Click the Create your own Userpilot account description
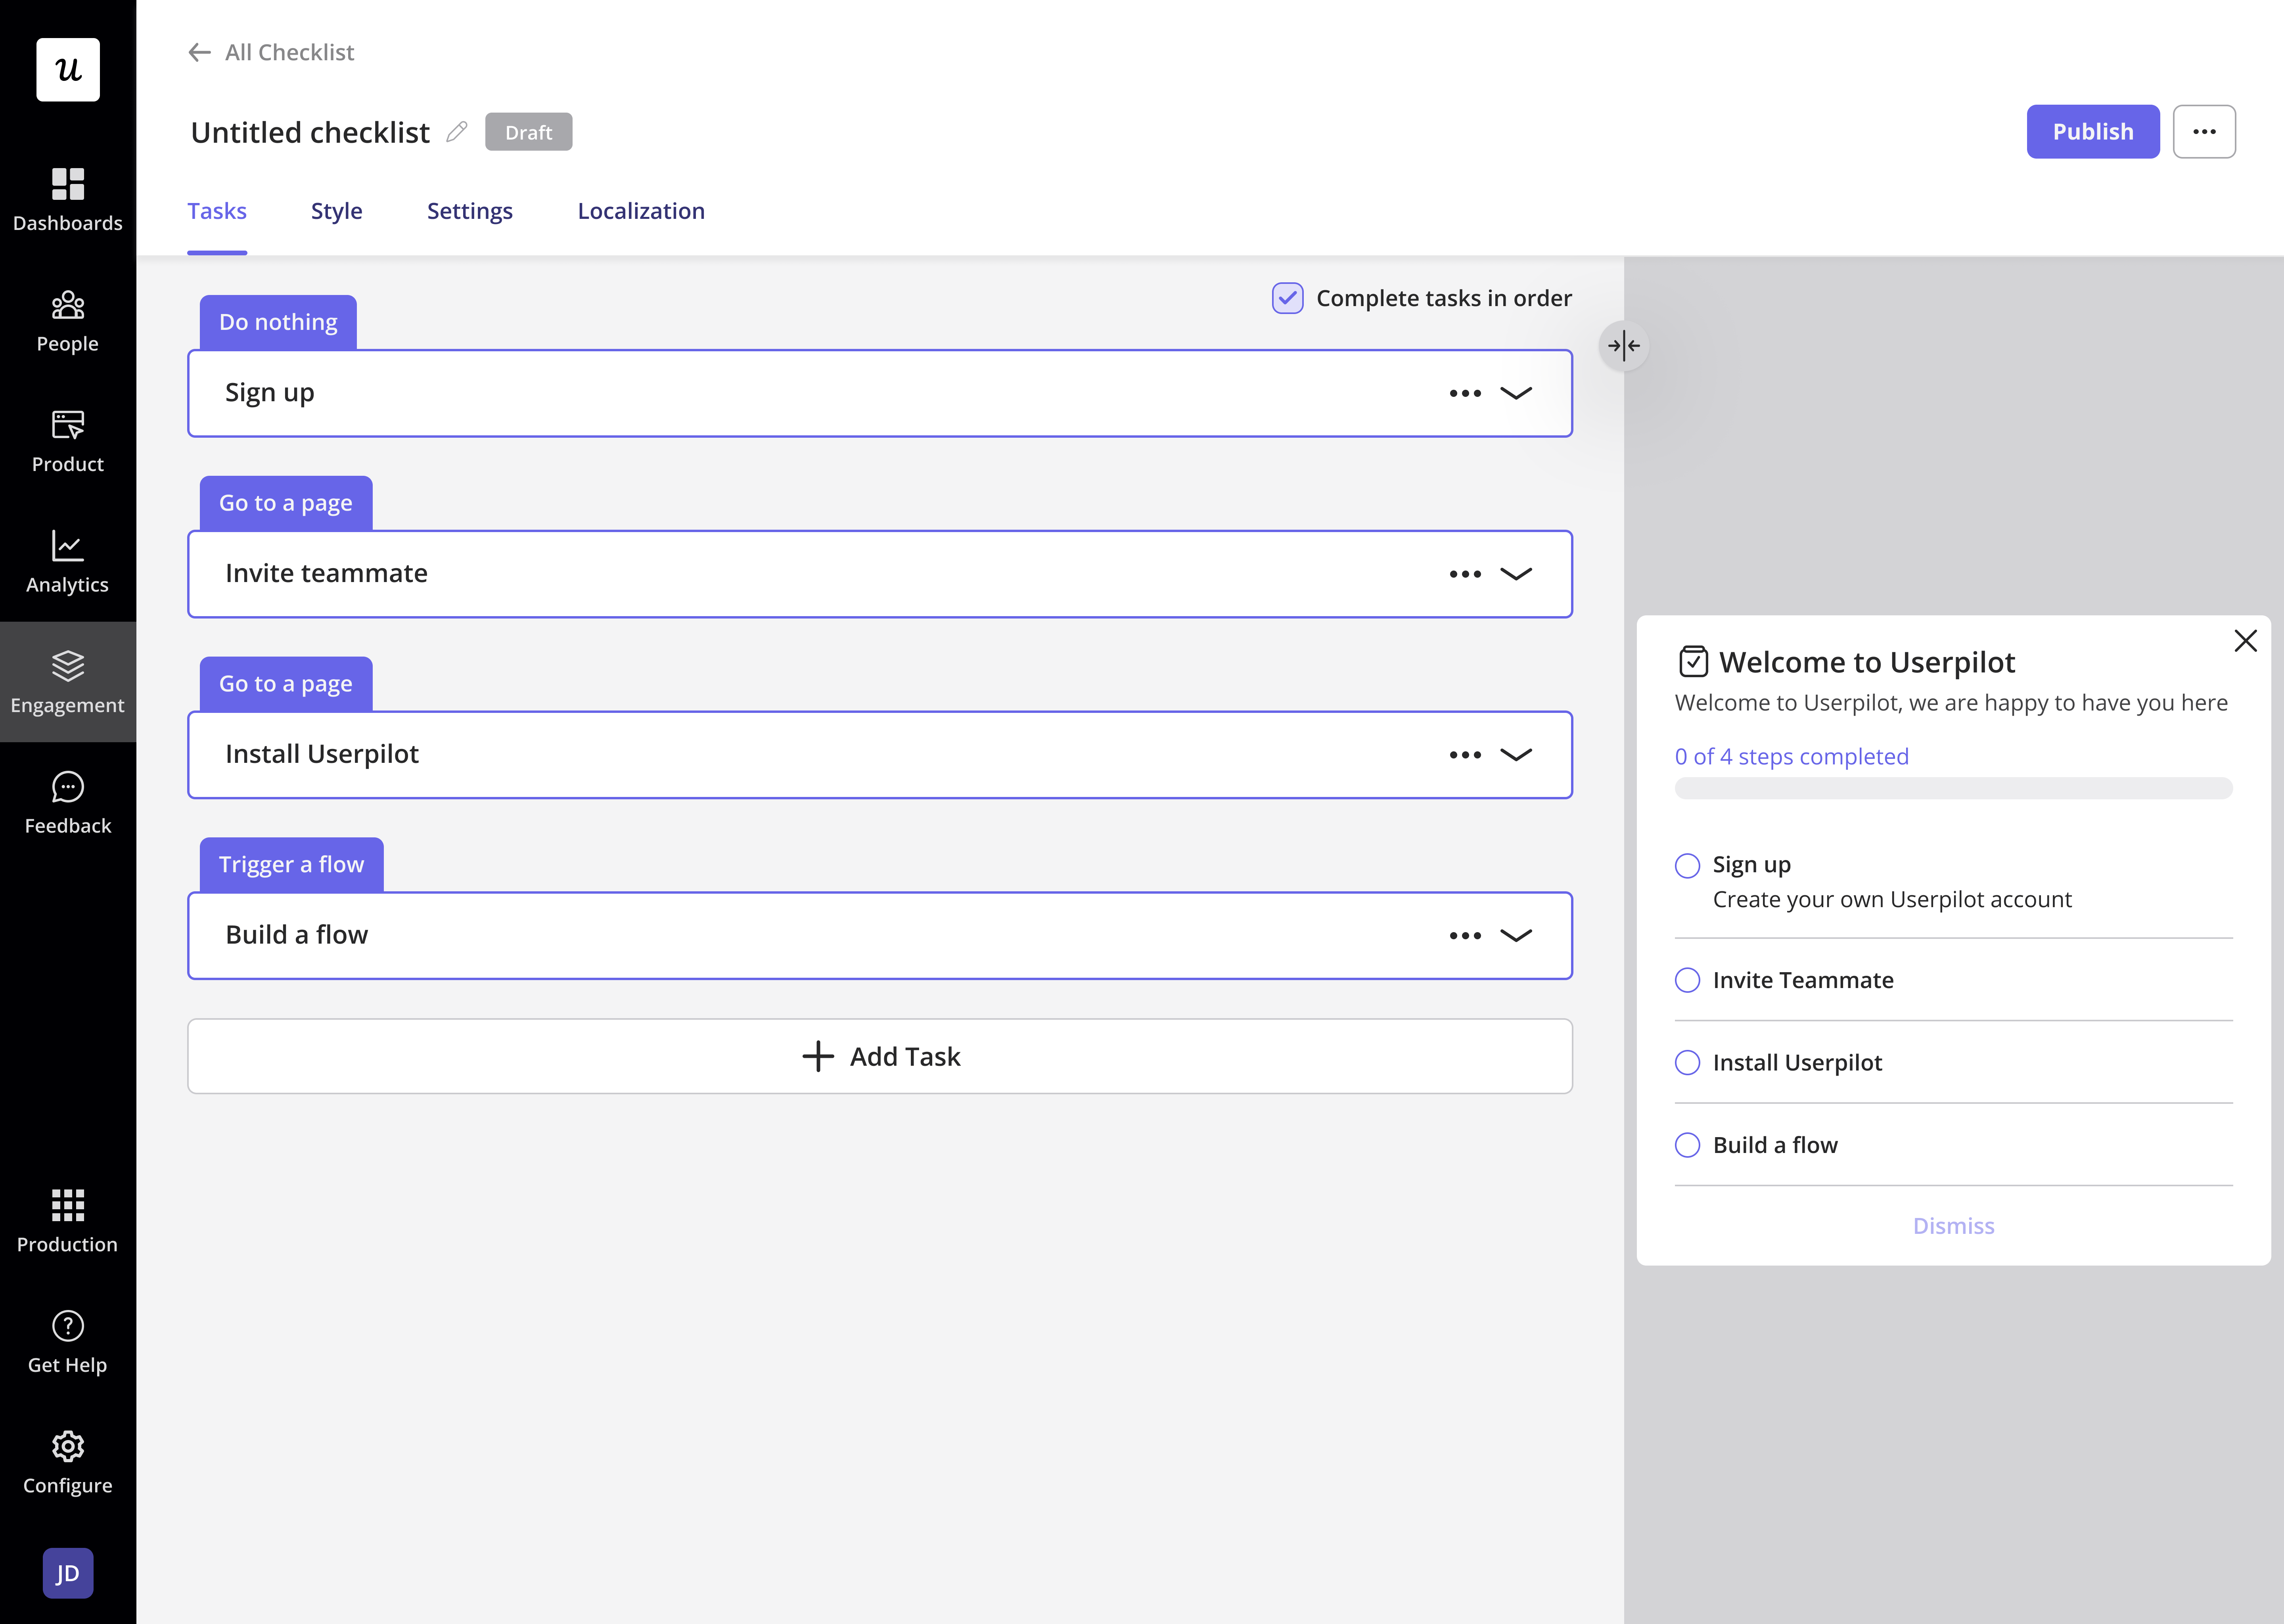Viewport: 2284px width, 1624px height. tap(1892, 900)
